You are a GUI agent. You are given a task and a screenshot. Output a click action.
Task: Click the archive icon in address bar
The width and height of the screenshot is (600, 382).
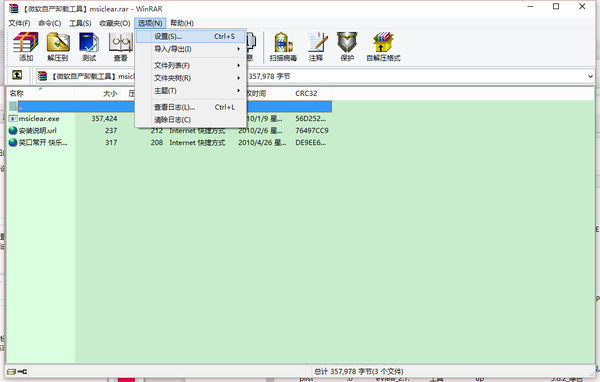[x=42, y=76]
